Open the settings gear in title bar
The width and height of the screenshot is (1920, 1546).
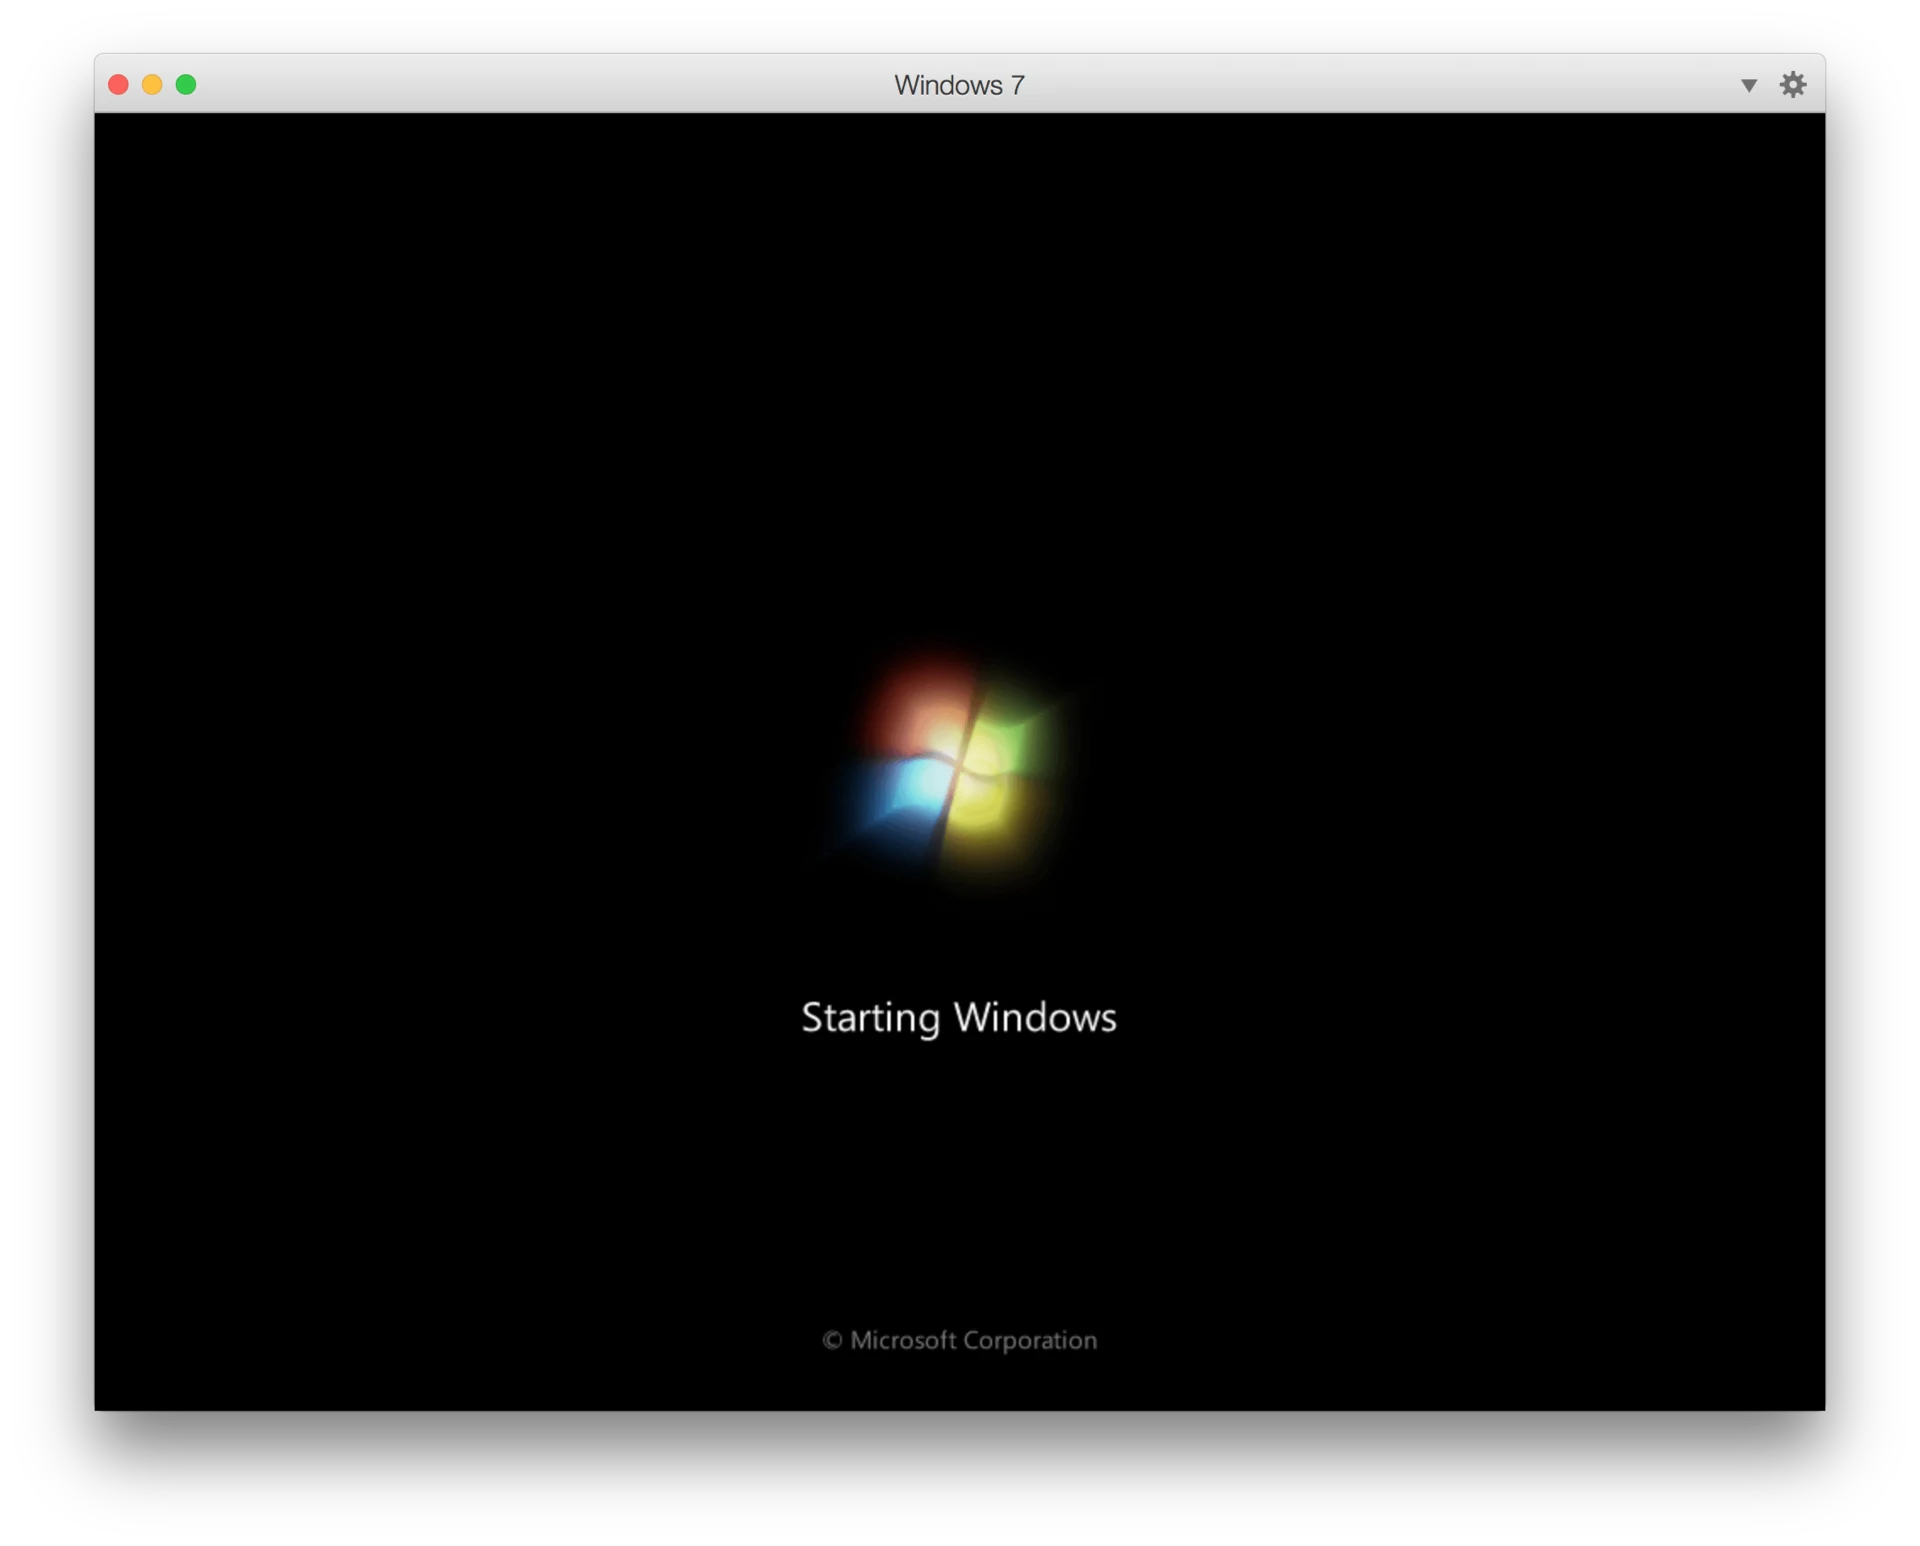(1792, 84)
